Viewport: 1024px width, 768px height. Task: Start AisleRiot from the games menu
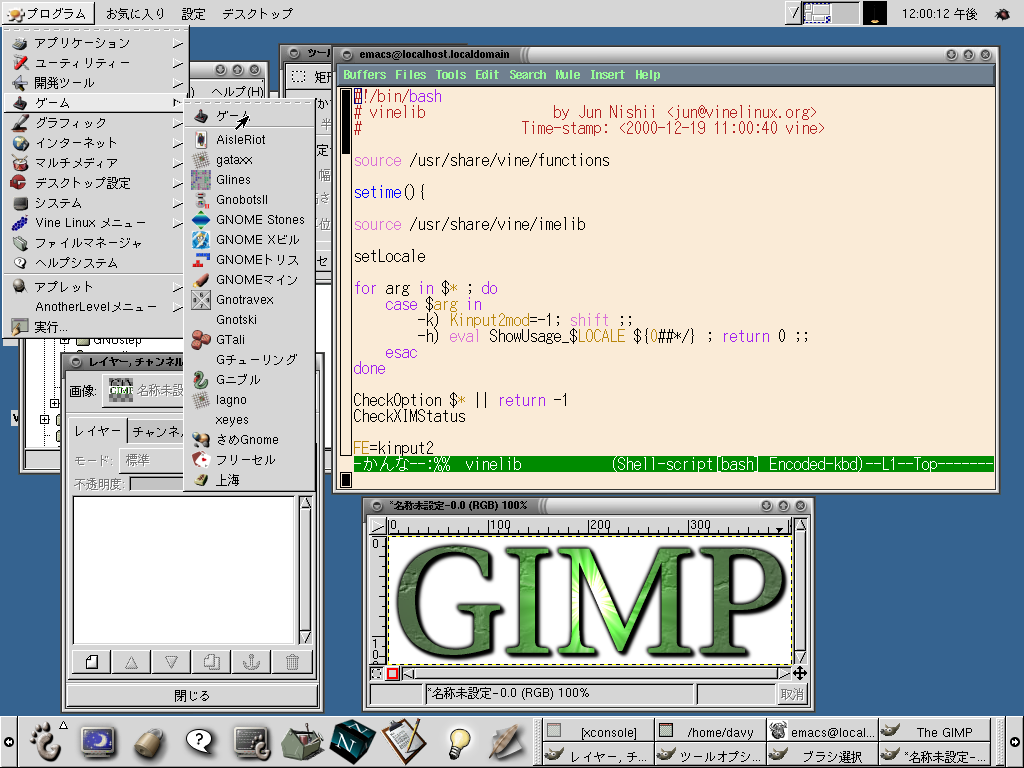(249, 139)
